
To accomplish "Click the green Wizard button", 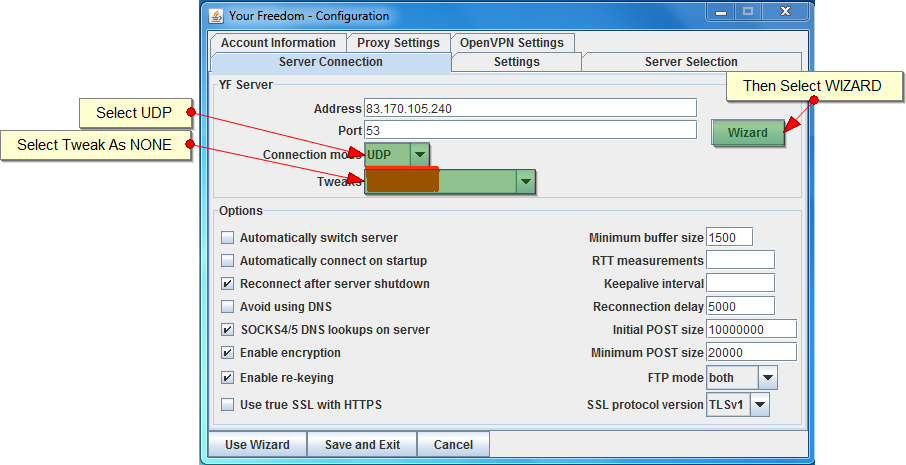I will [x=748, y=132].
